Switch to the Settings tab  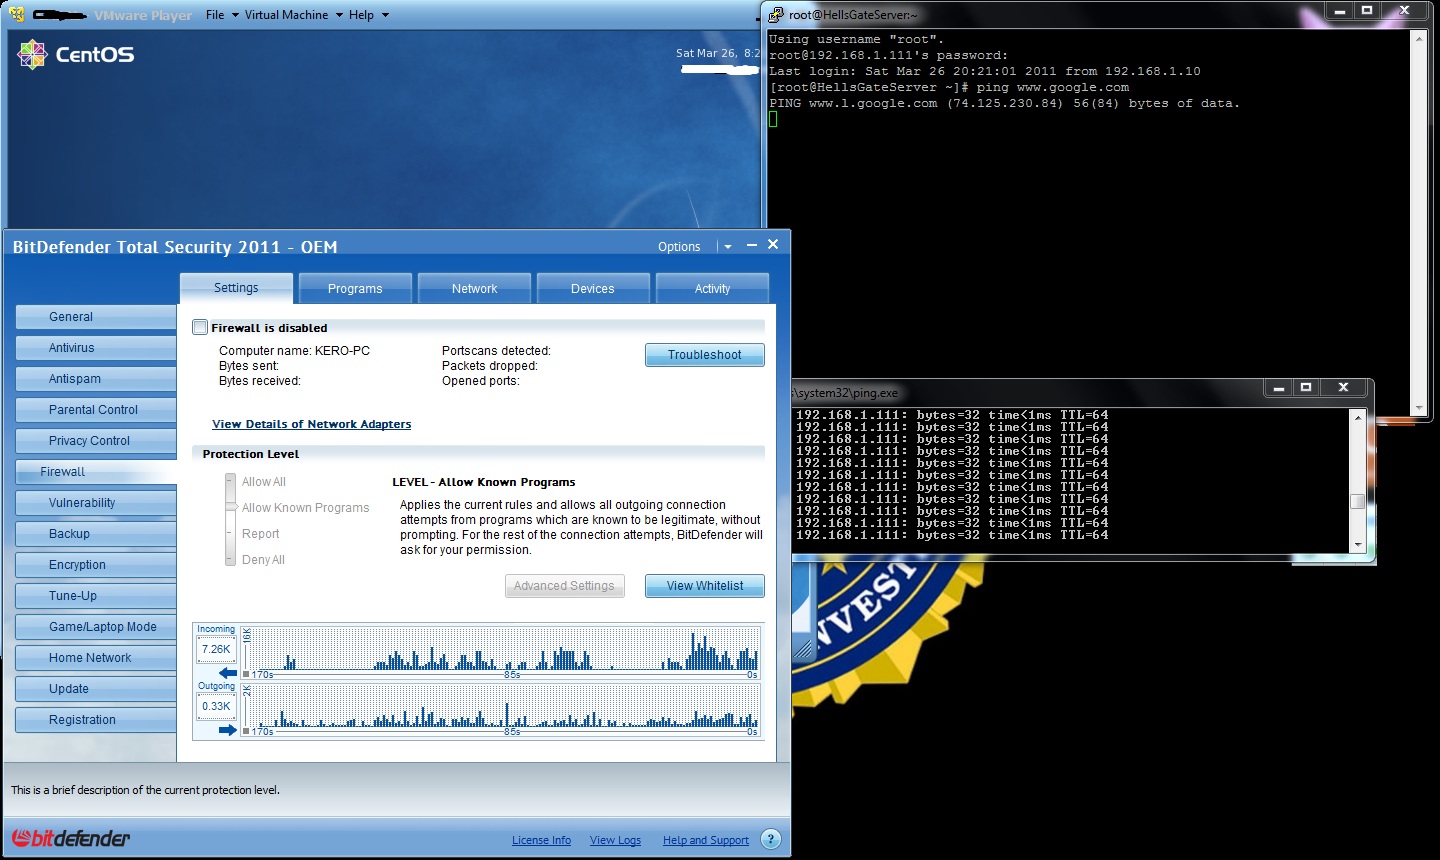click(x=236, y=288)
